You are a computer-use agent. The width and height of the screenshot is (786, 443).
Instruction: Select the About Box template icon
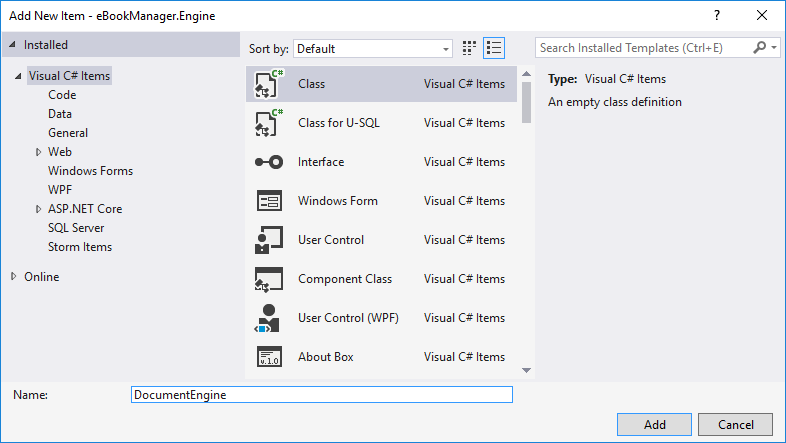(x=269, y=357)
